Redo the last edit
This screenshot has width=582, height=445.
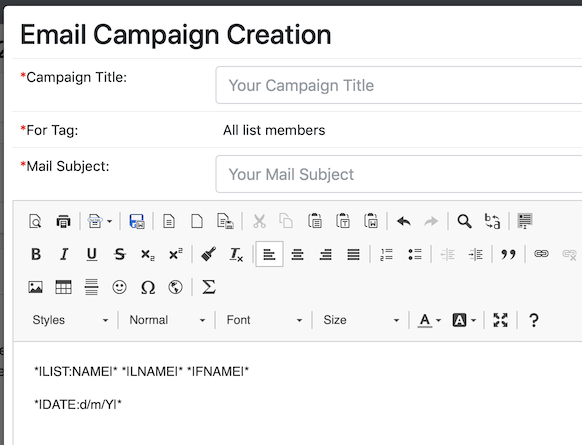[431, 222]
